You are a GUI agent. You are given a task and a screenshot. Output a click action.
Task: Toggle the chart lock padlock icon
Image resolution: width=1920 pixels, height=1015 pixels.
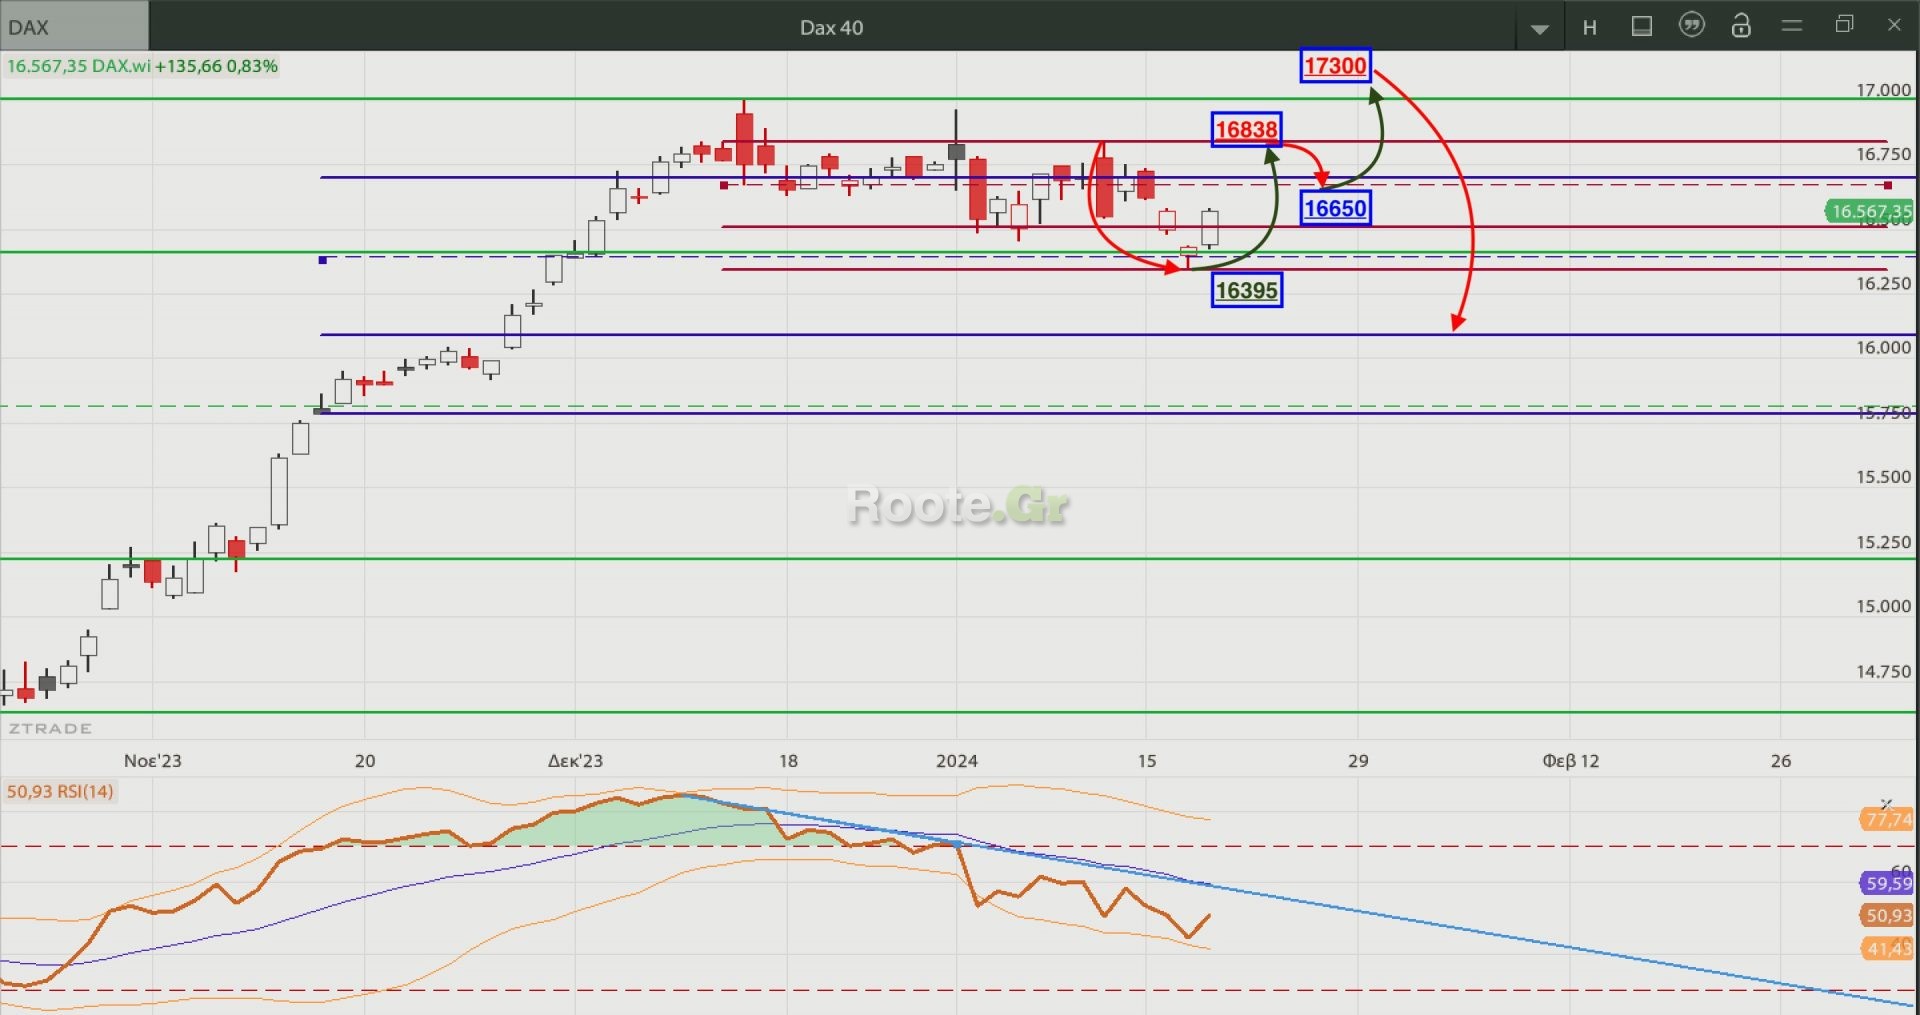[1741, 26]
